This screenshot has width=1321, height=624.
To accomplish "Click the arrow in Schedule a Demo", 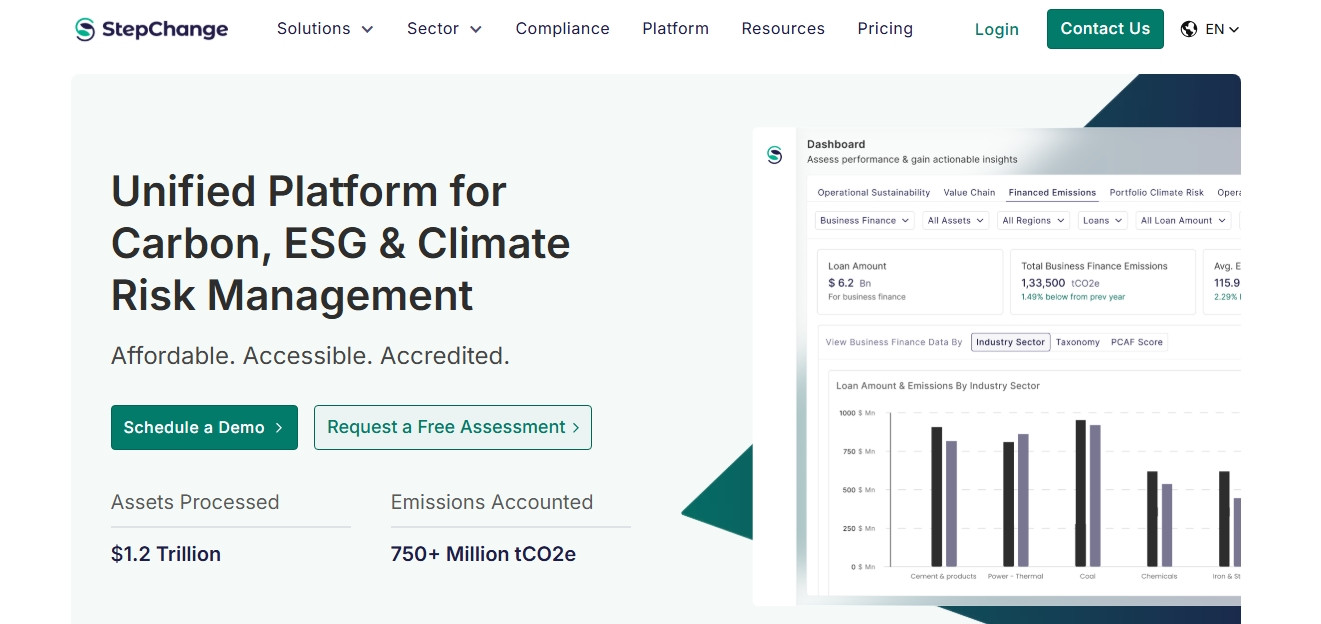I will pos(279,428).
